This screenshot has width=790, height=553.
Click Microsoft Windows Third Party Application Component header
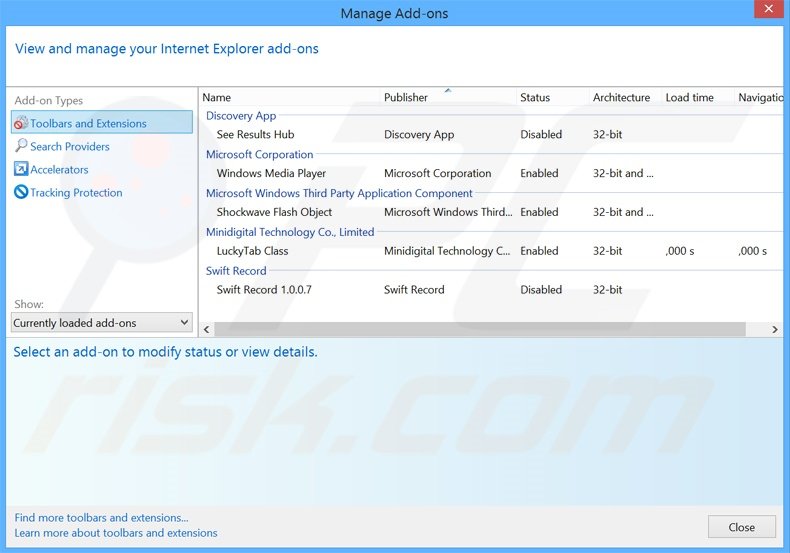pyautogui.click(x=339, y=193)
